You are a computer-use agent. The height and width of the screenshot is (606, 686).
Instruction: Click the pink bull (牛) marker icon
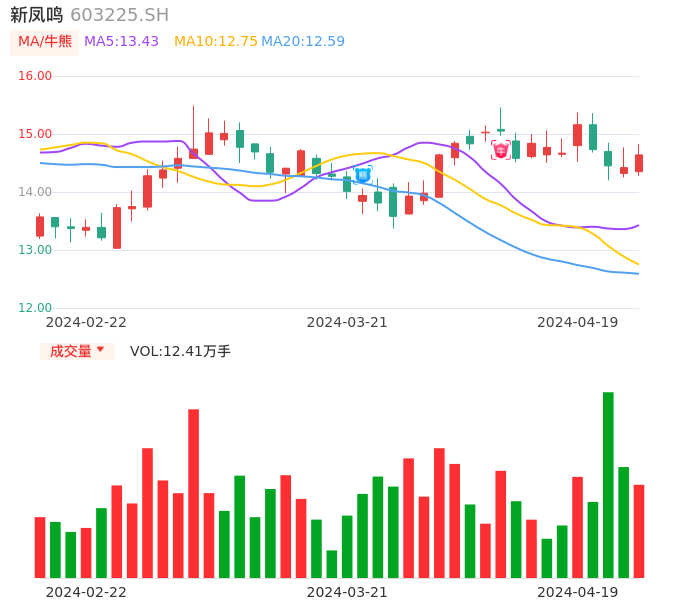[501, 151]
